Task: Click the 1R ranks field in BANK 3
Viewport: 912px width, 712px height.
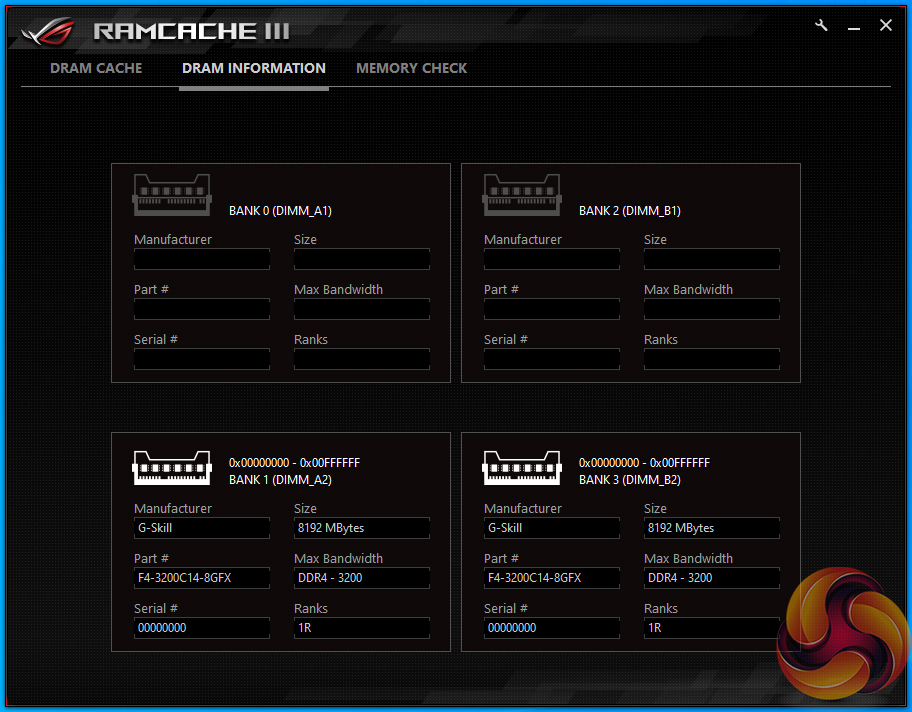Action: click(712, 628)
